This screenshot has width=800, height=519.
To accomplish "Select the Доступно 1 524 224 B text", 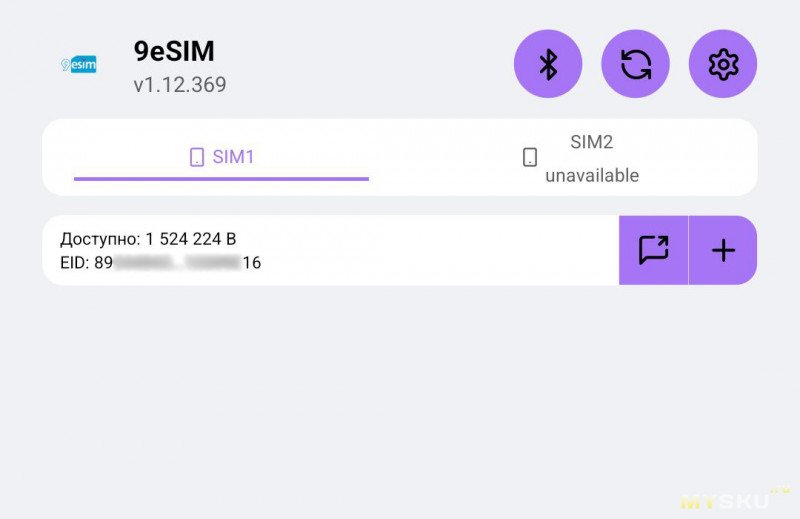I will coord(148,239).
